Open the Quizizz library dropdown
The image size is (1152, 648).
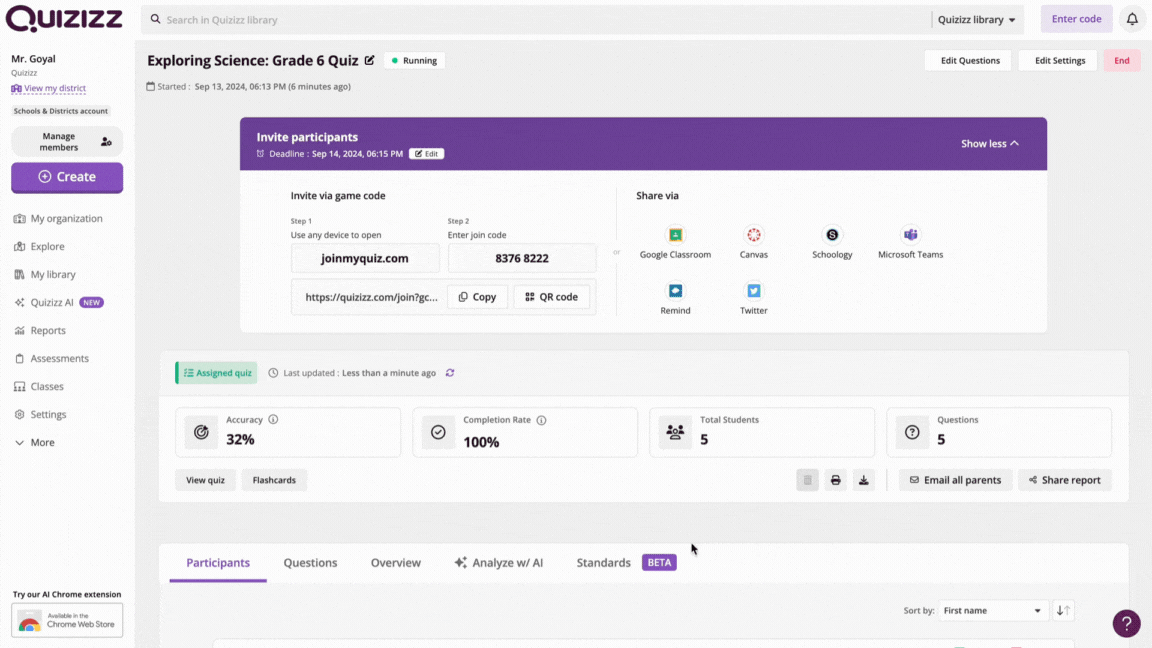pyautogui.click(x=976, y=20)
